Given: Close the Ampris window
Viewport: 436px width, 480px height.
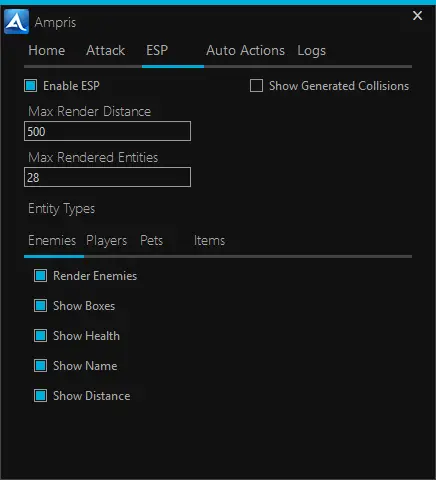Looking at the screenshot, I should tap(417, 15).
